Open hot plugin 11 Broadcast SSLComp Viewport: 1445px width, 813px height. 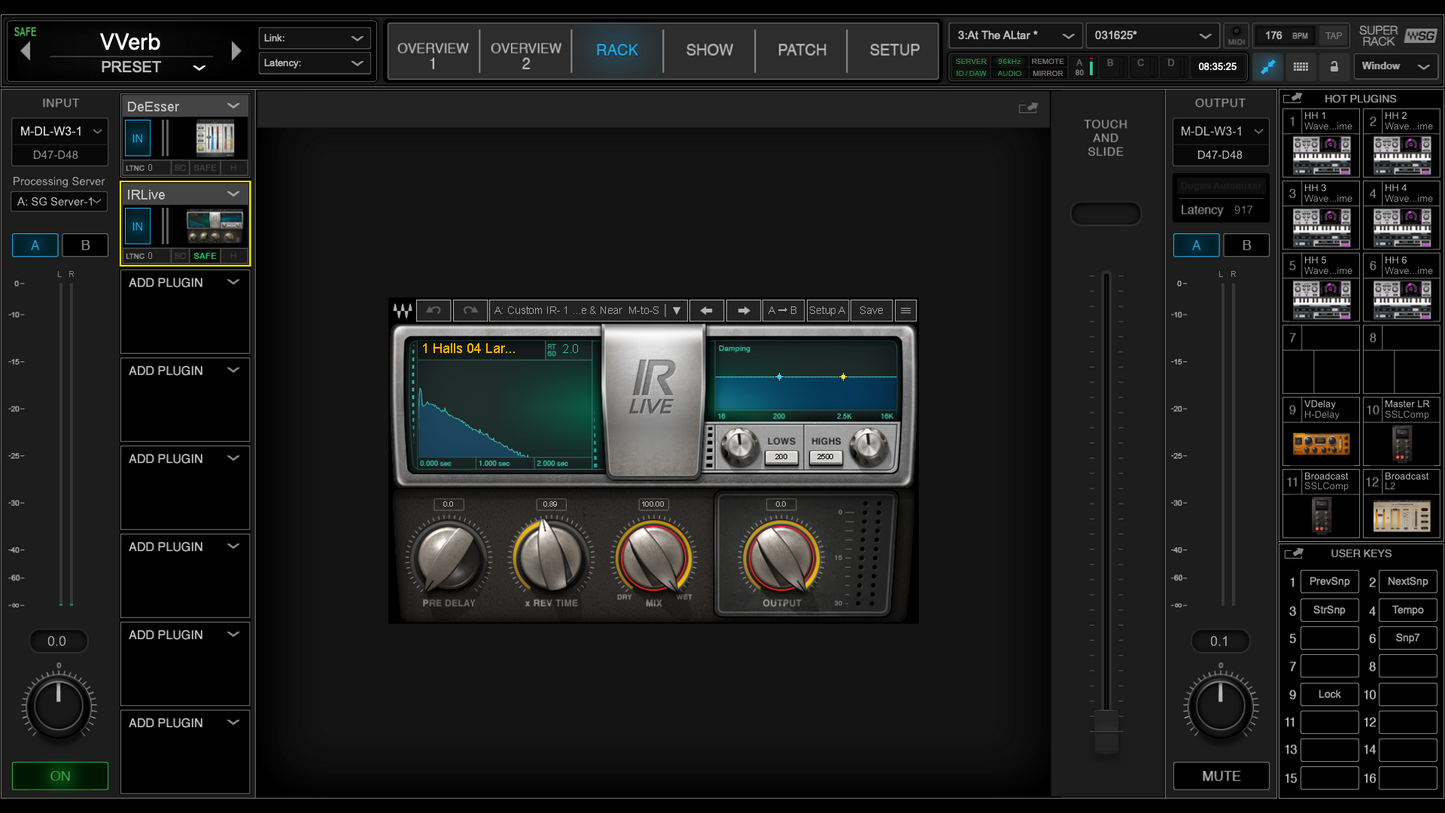tap(1321, 514)
